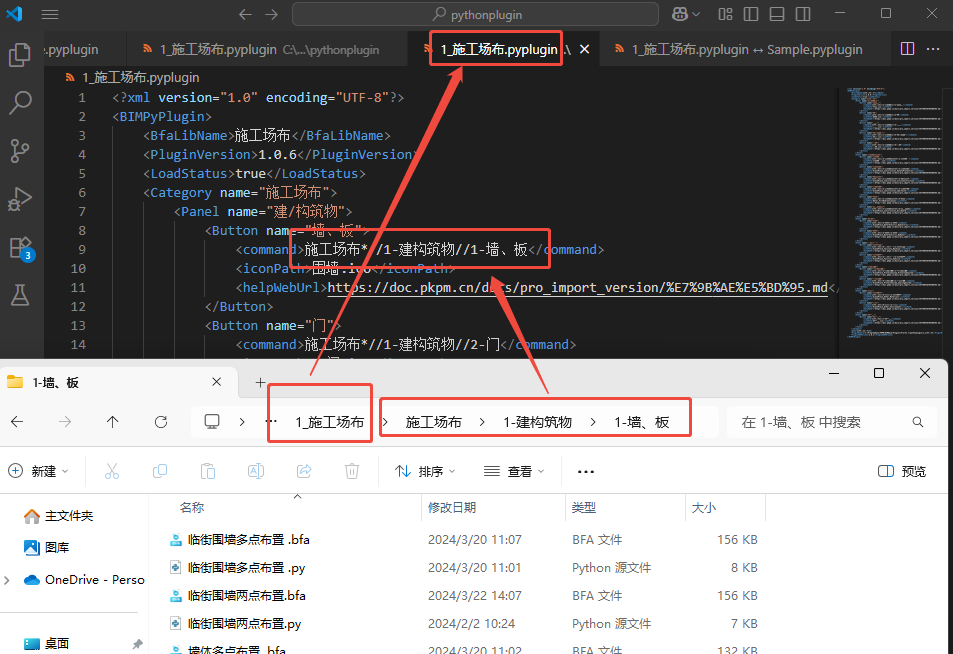Toggle the 预览 preview pane
The height and width of the screenshot is (654, 953).
(902, 471)
